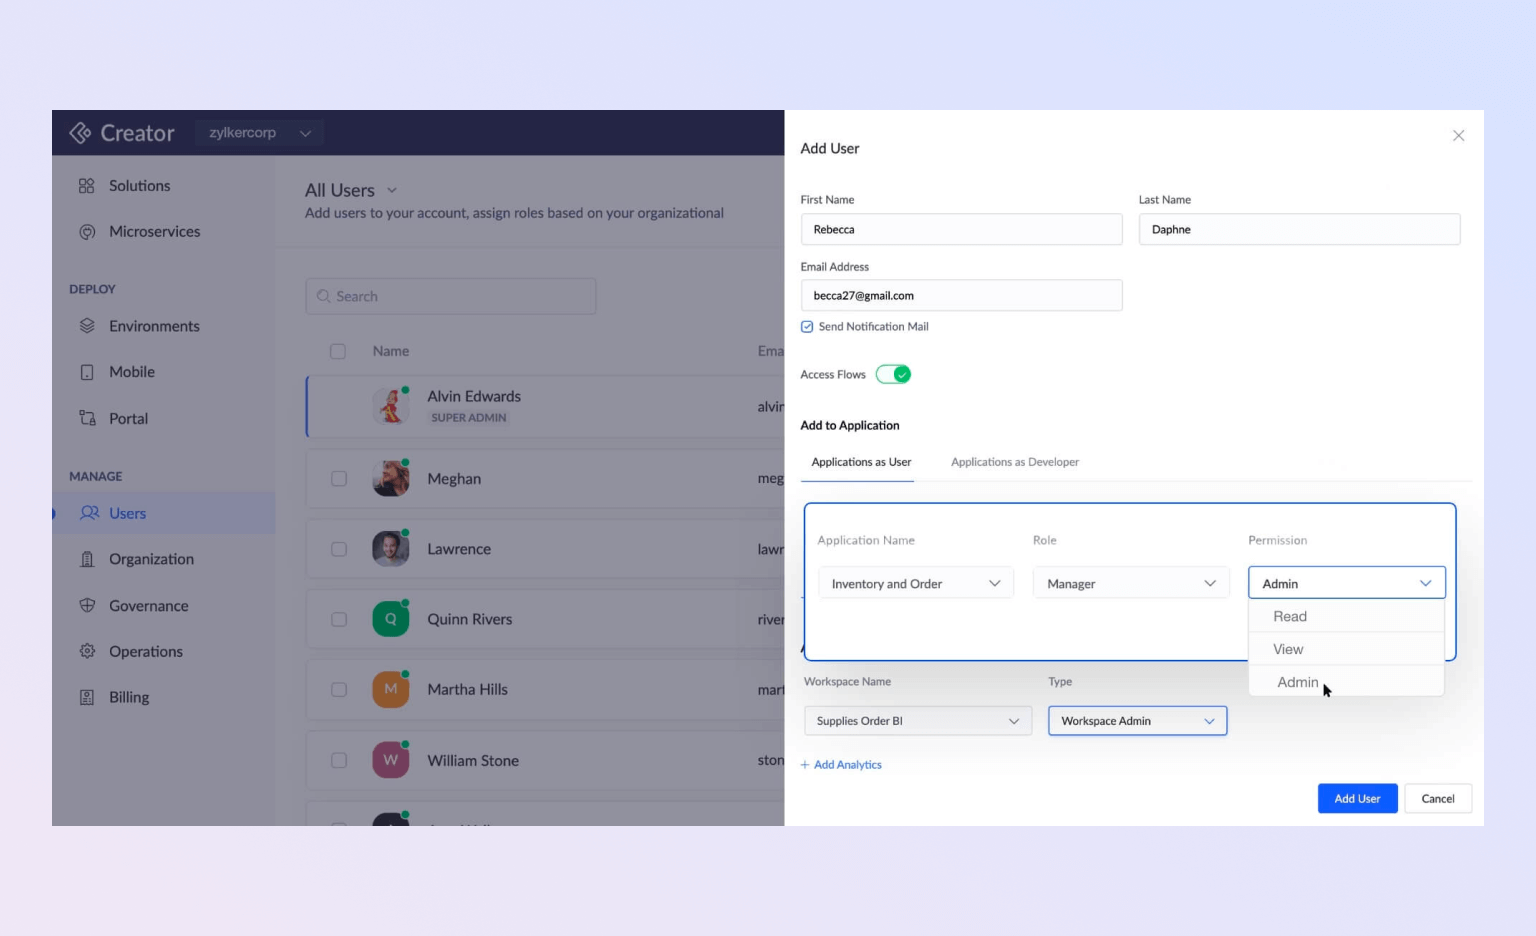Tick the checkbox for Quinn Rivers

point(339,619)
